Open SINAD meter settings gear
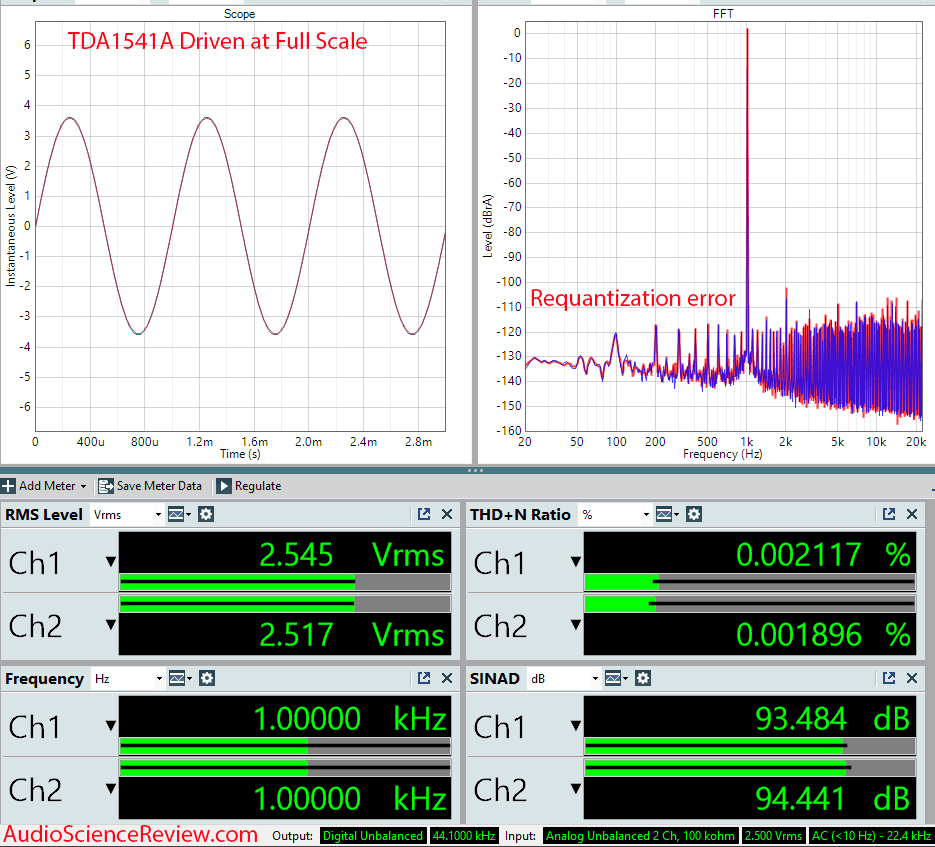 click(x=643, y=678)
